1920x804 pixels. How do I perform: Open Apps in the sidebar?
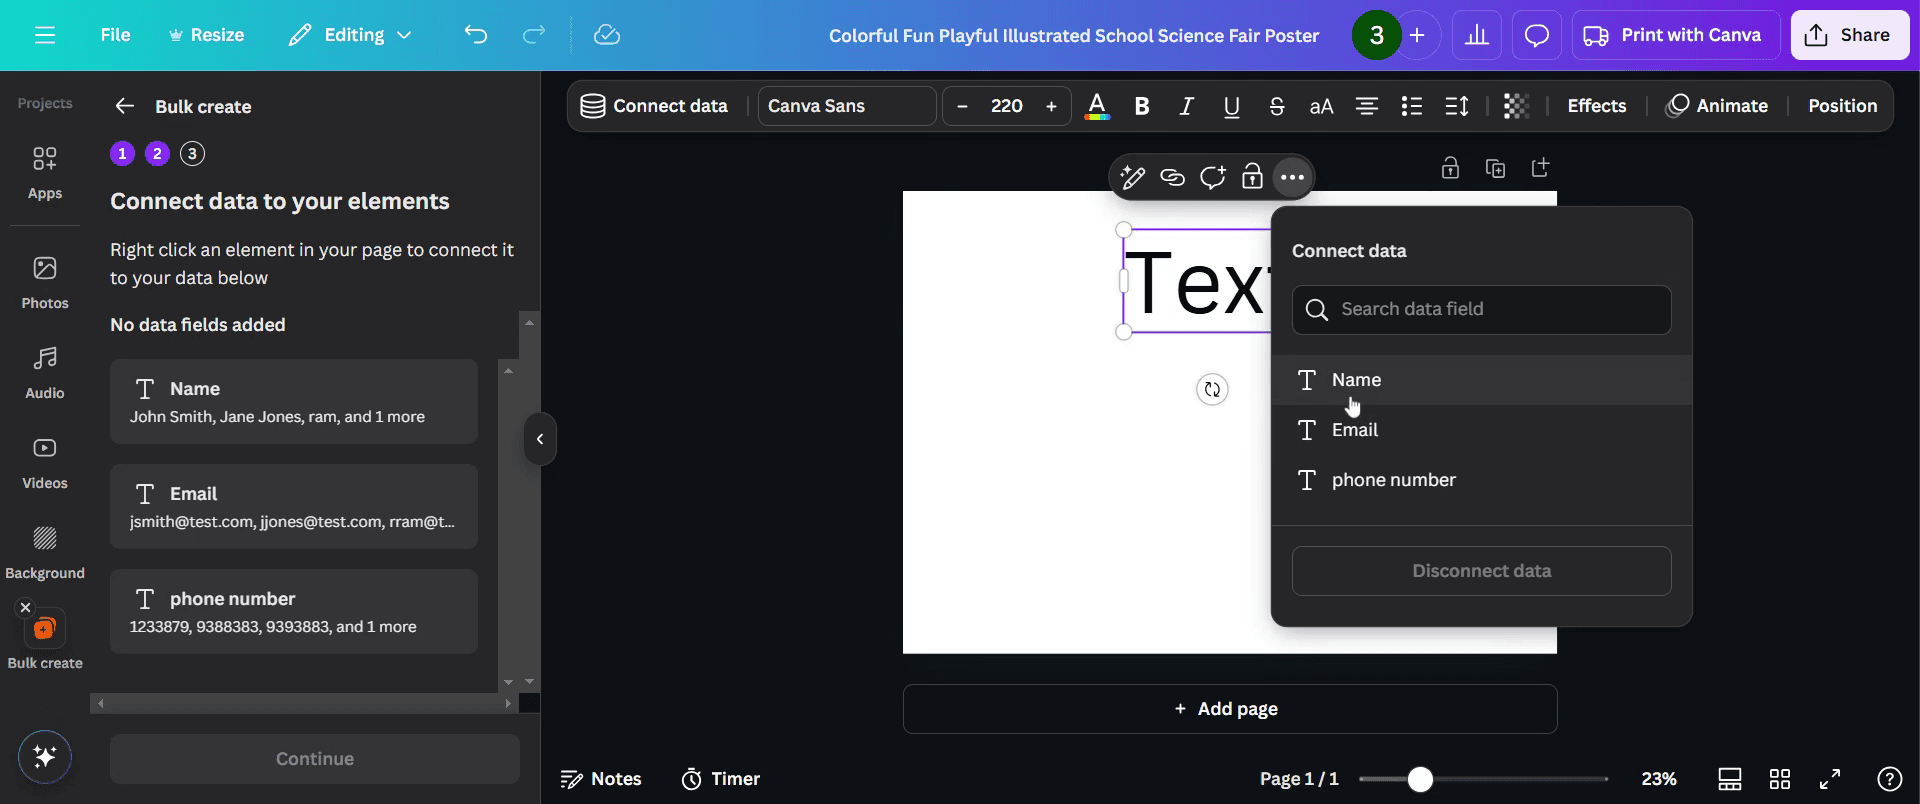pyautogui.click(x=45, y=172)
